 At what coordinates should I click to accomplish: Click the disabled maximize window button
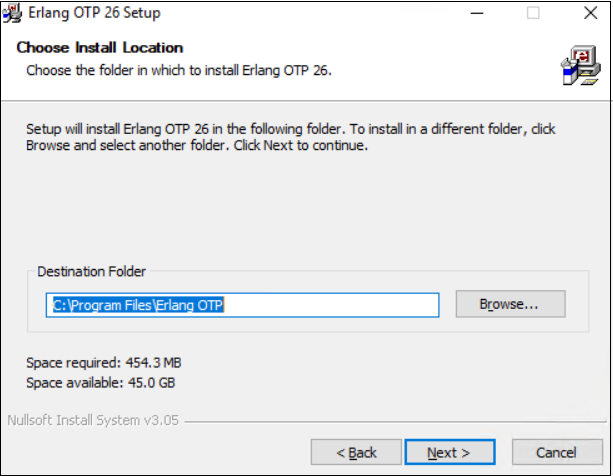click(x=533, y=14)
